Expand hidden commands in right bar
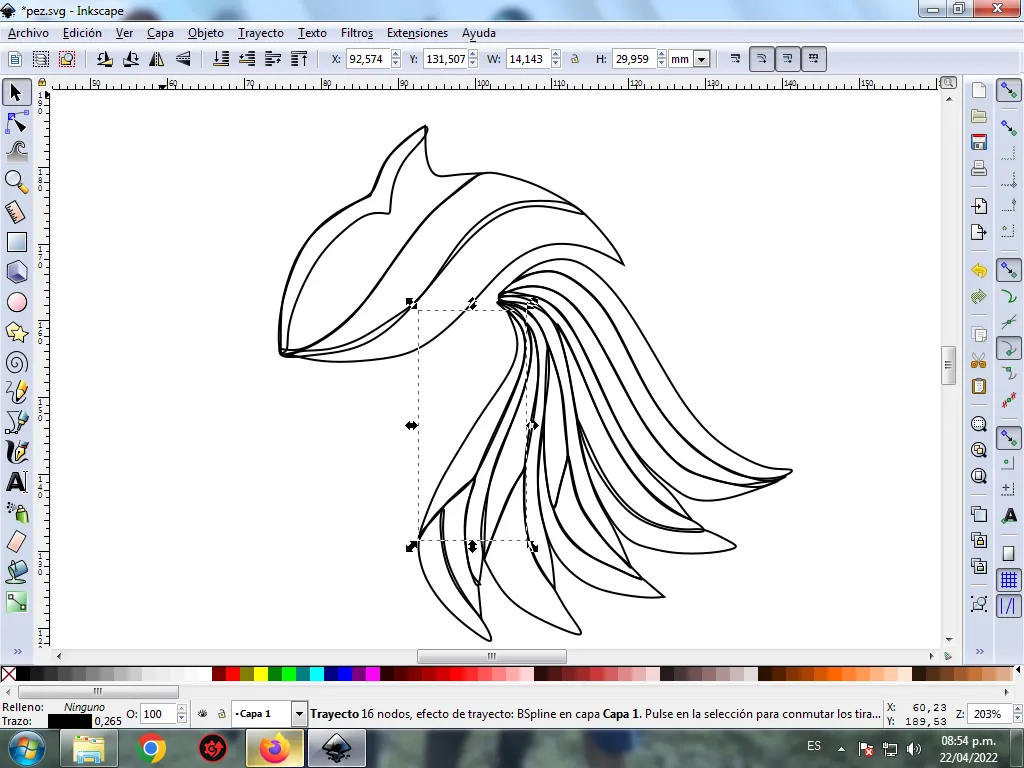This screenshot has height=768, width=1024. coord(980,651)
